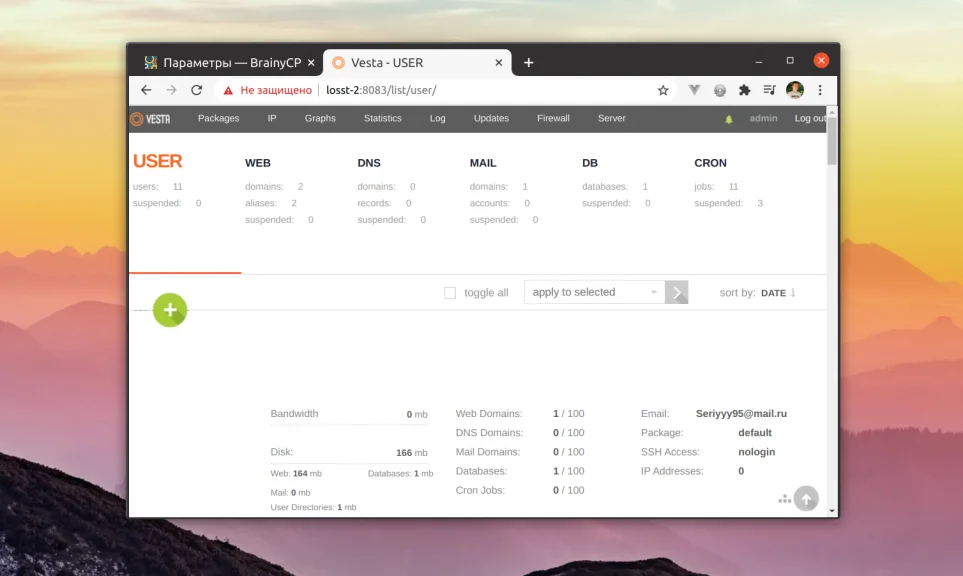Enable the toggle all checkbox
Viewport: 963px width, 576px height.
point(449,292)
